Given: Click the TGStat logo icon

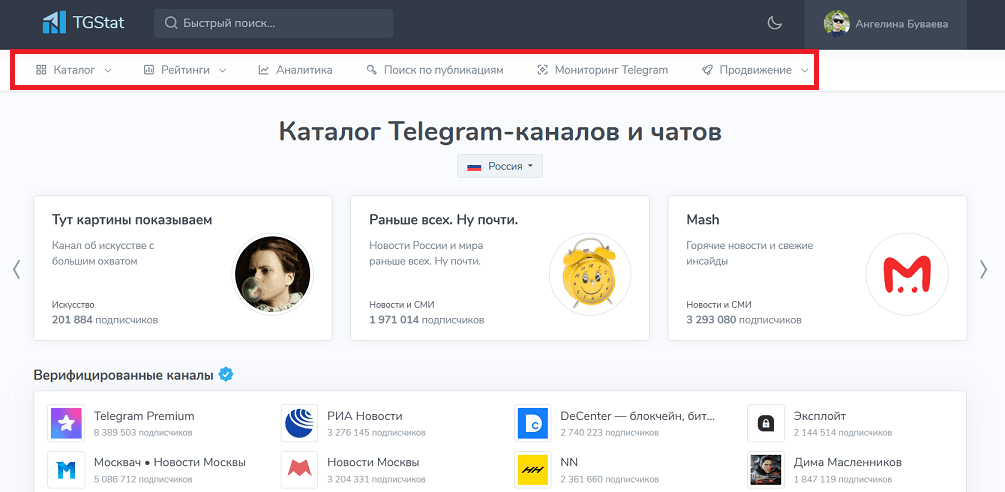Looking at the screenshot, I should point(54,23).
